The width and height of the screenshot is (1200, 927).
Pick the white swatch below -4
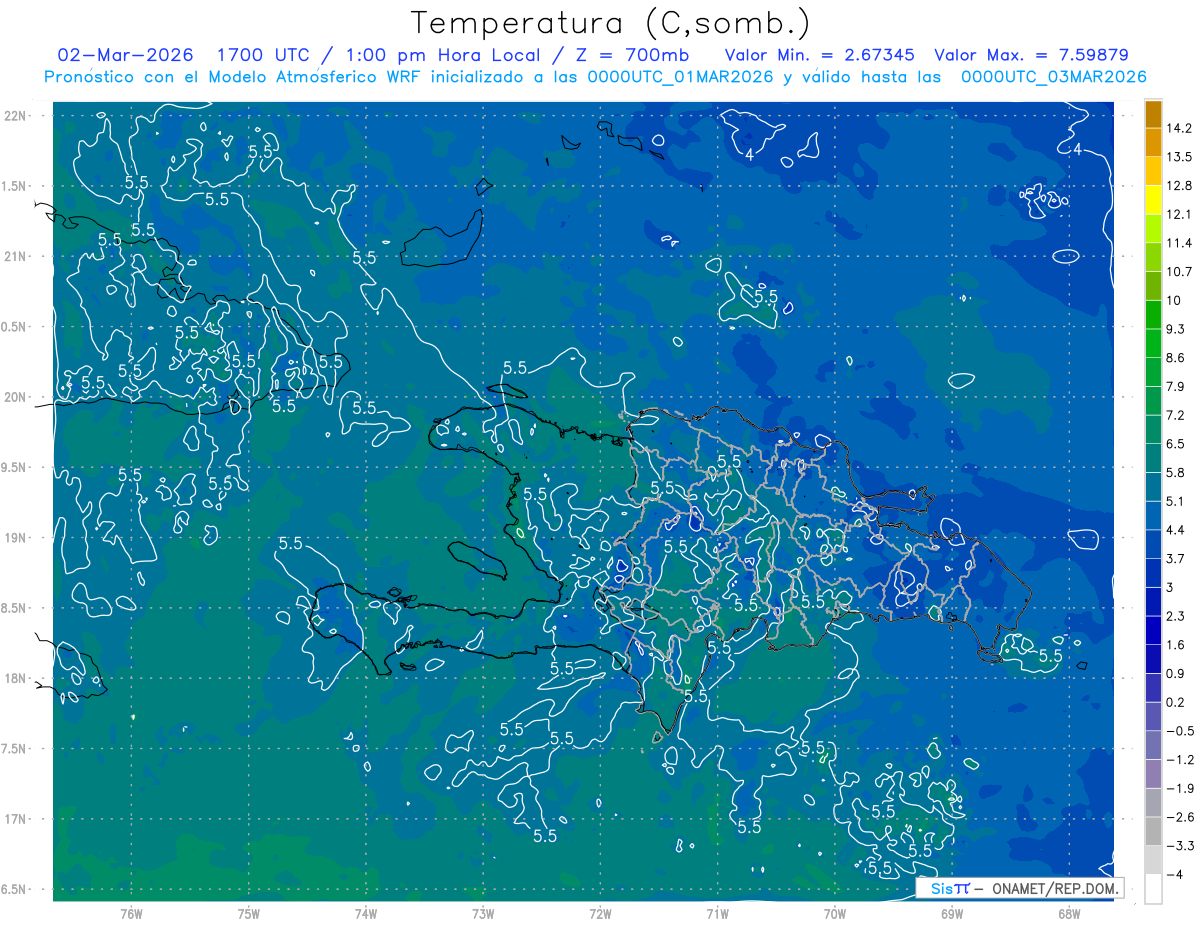point(1153,889)
